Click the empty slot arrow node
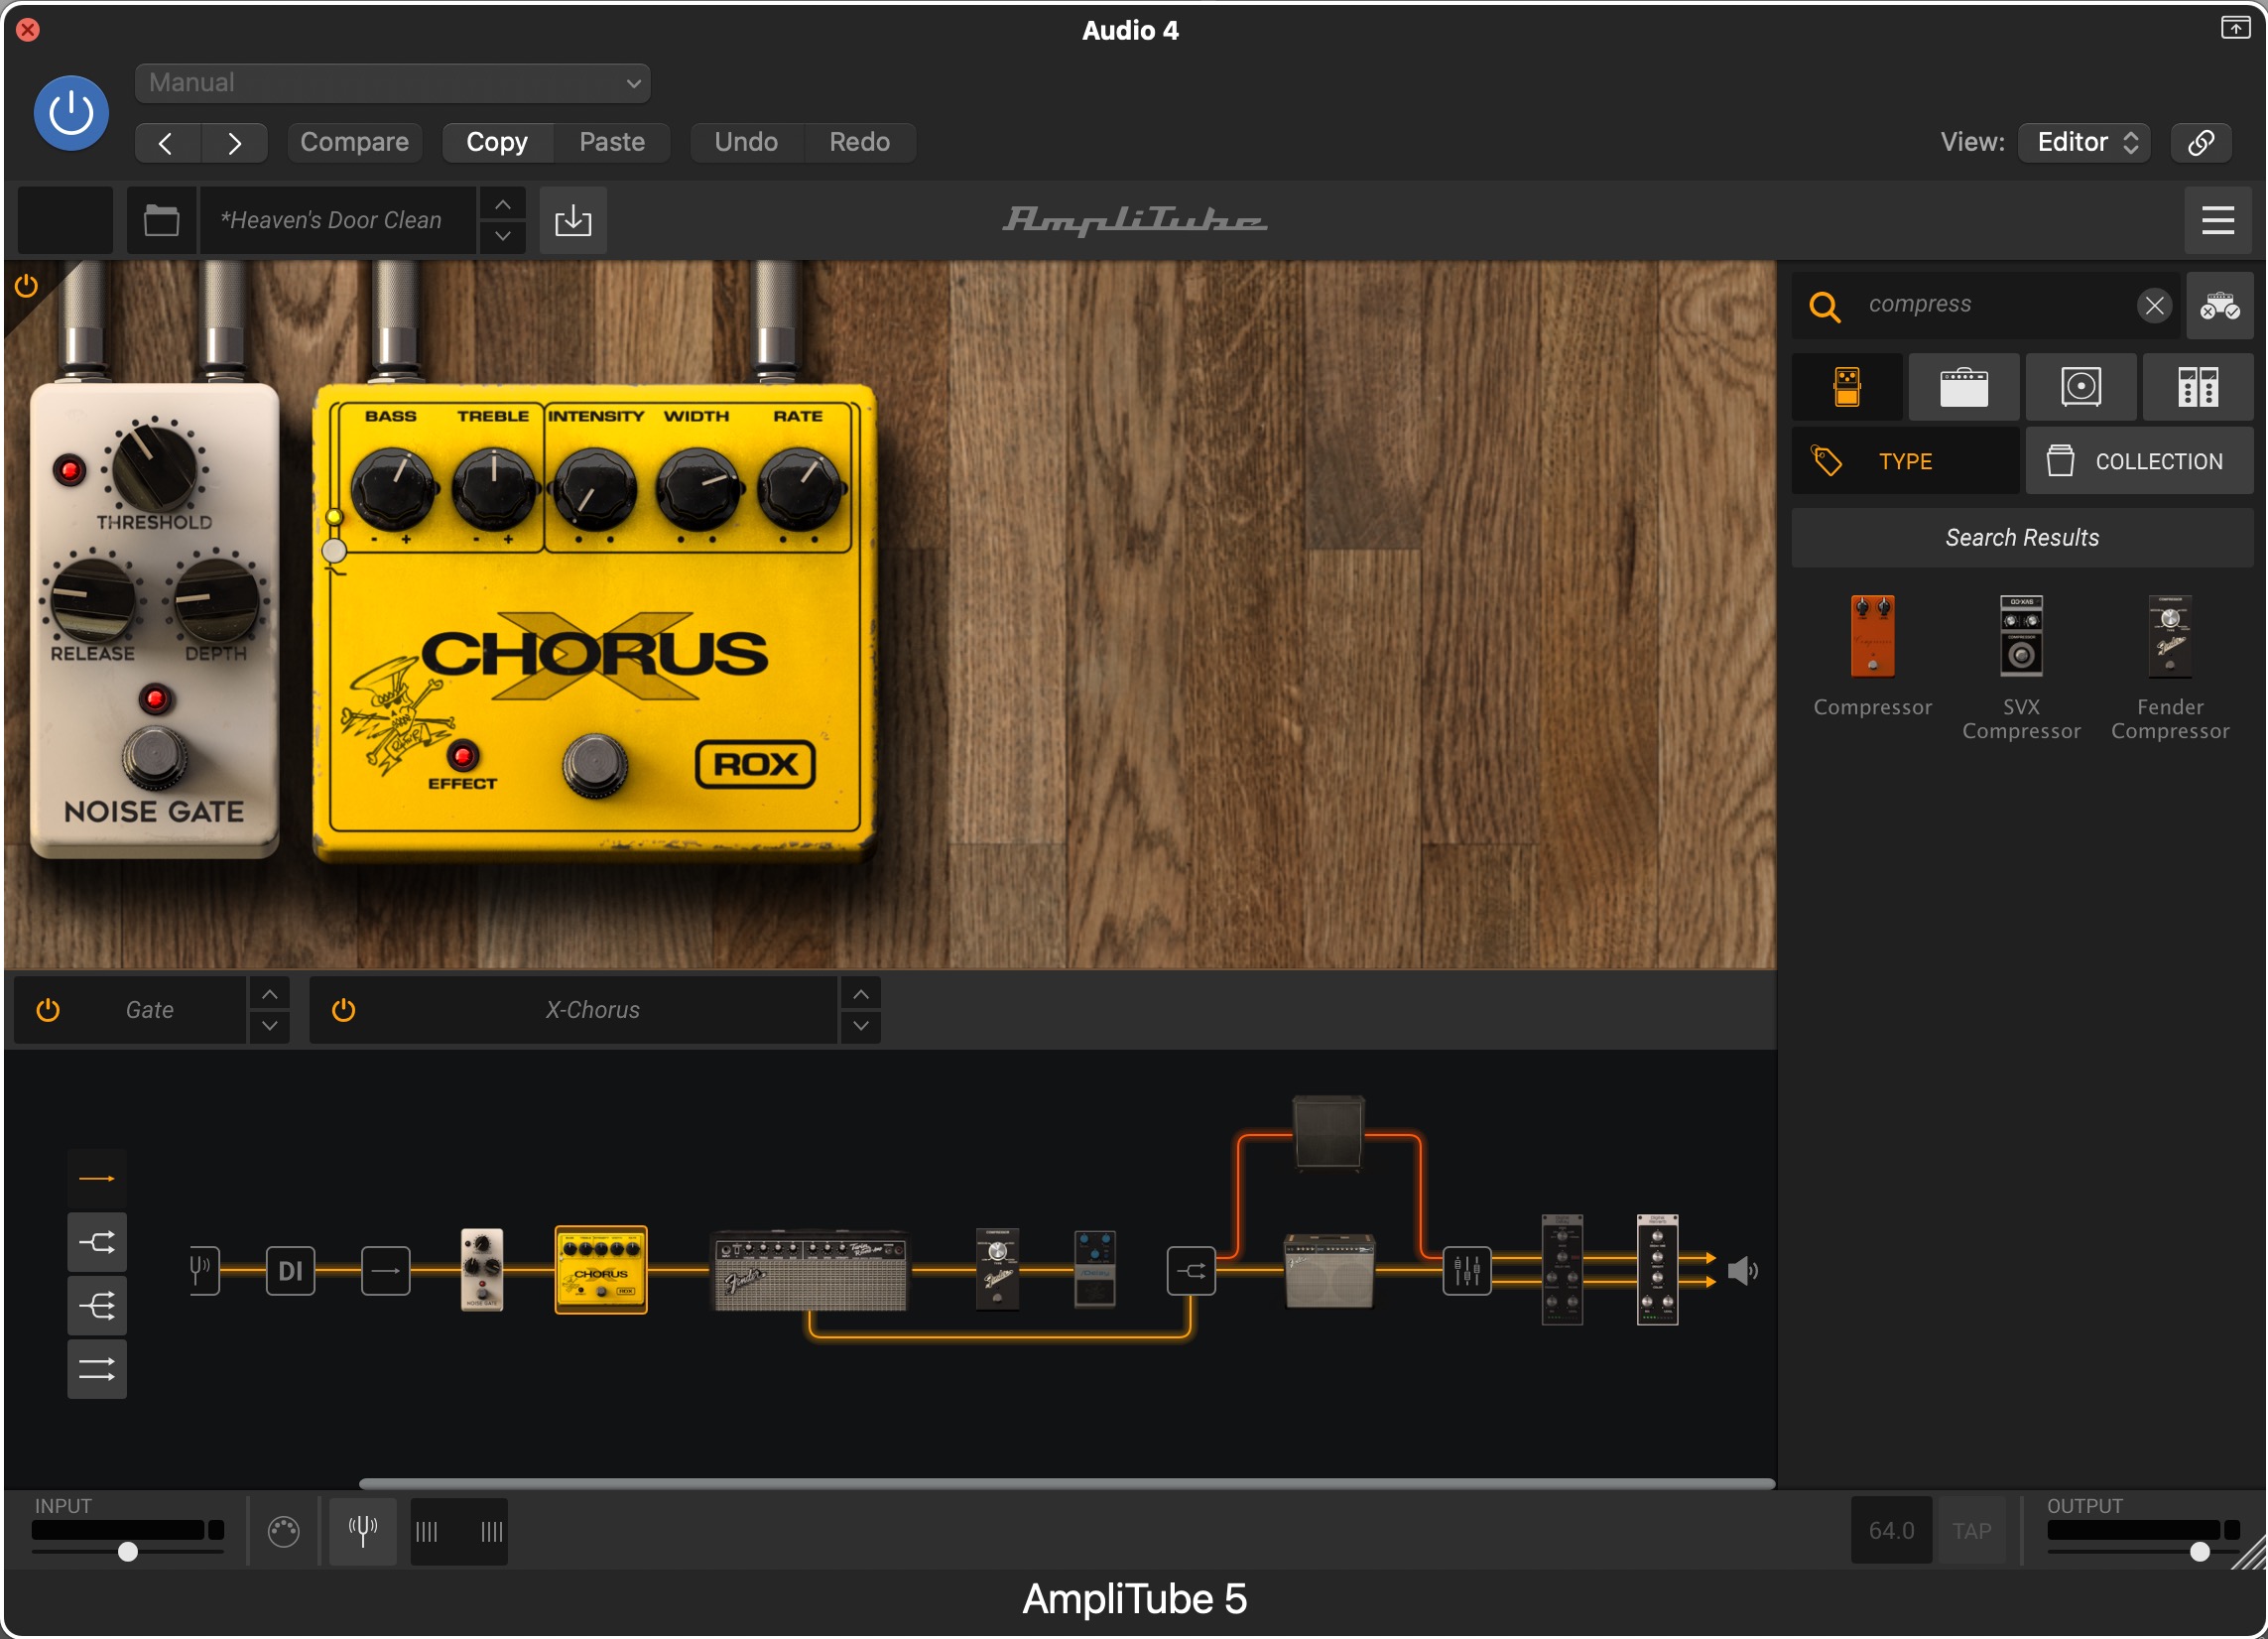Screen dimensions: 2268x1639 tap(386, 1271)
